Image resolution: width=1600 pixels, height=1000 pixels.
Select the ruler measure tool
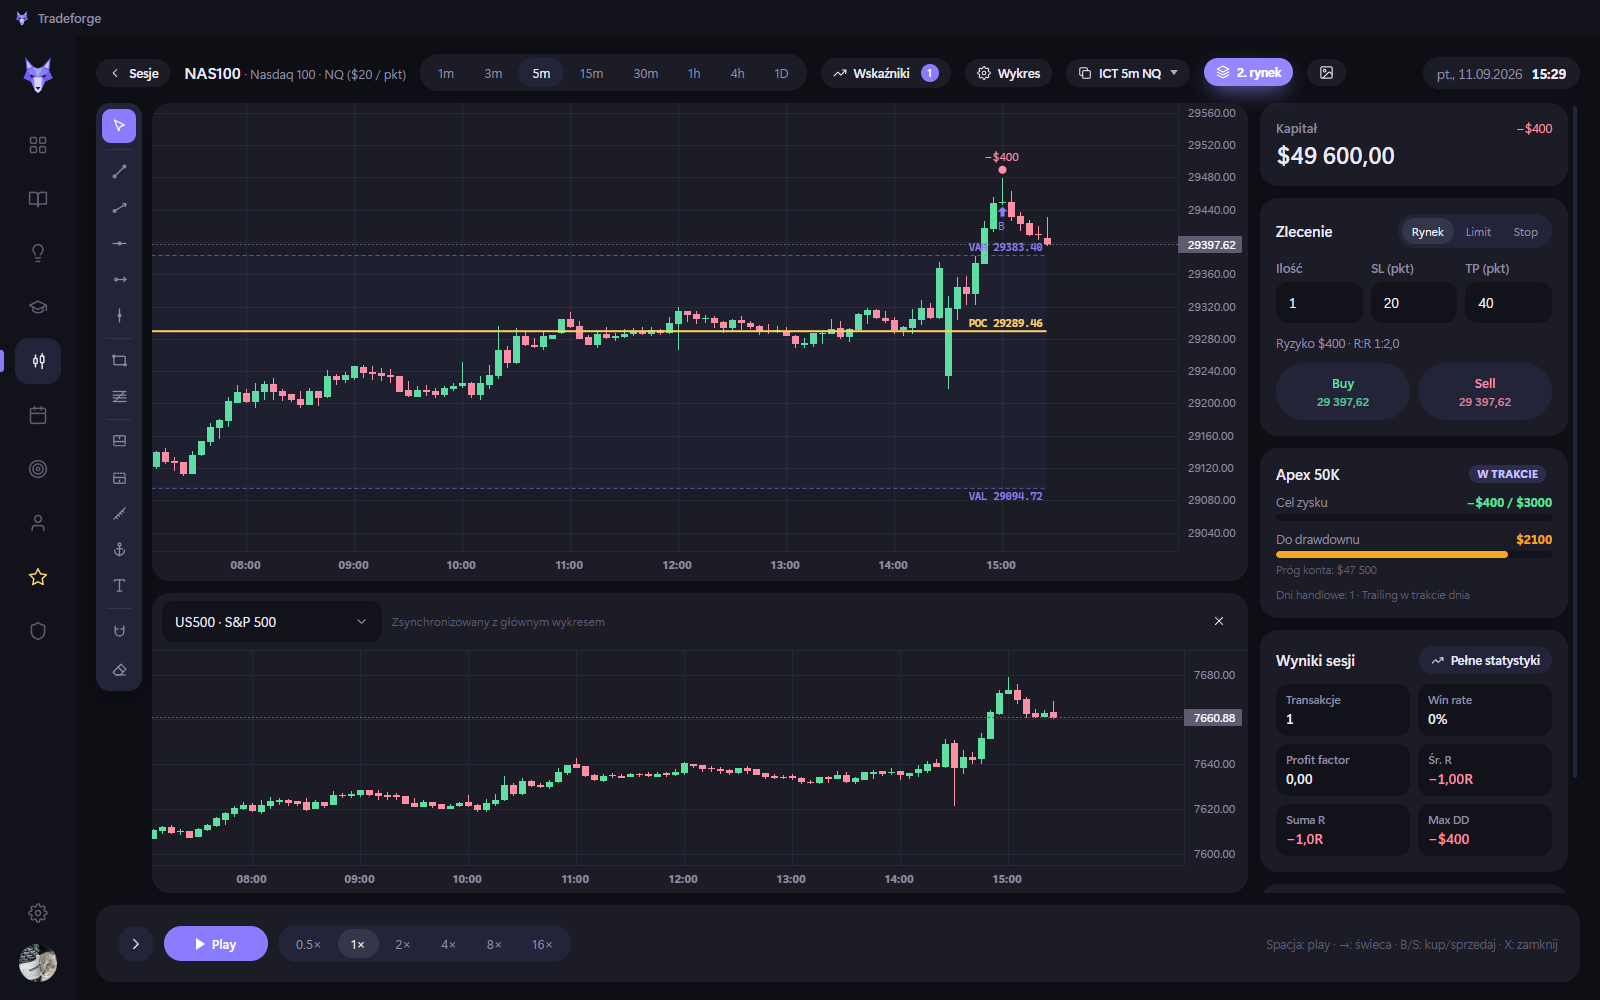119,514
